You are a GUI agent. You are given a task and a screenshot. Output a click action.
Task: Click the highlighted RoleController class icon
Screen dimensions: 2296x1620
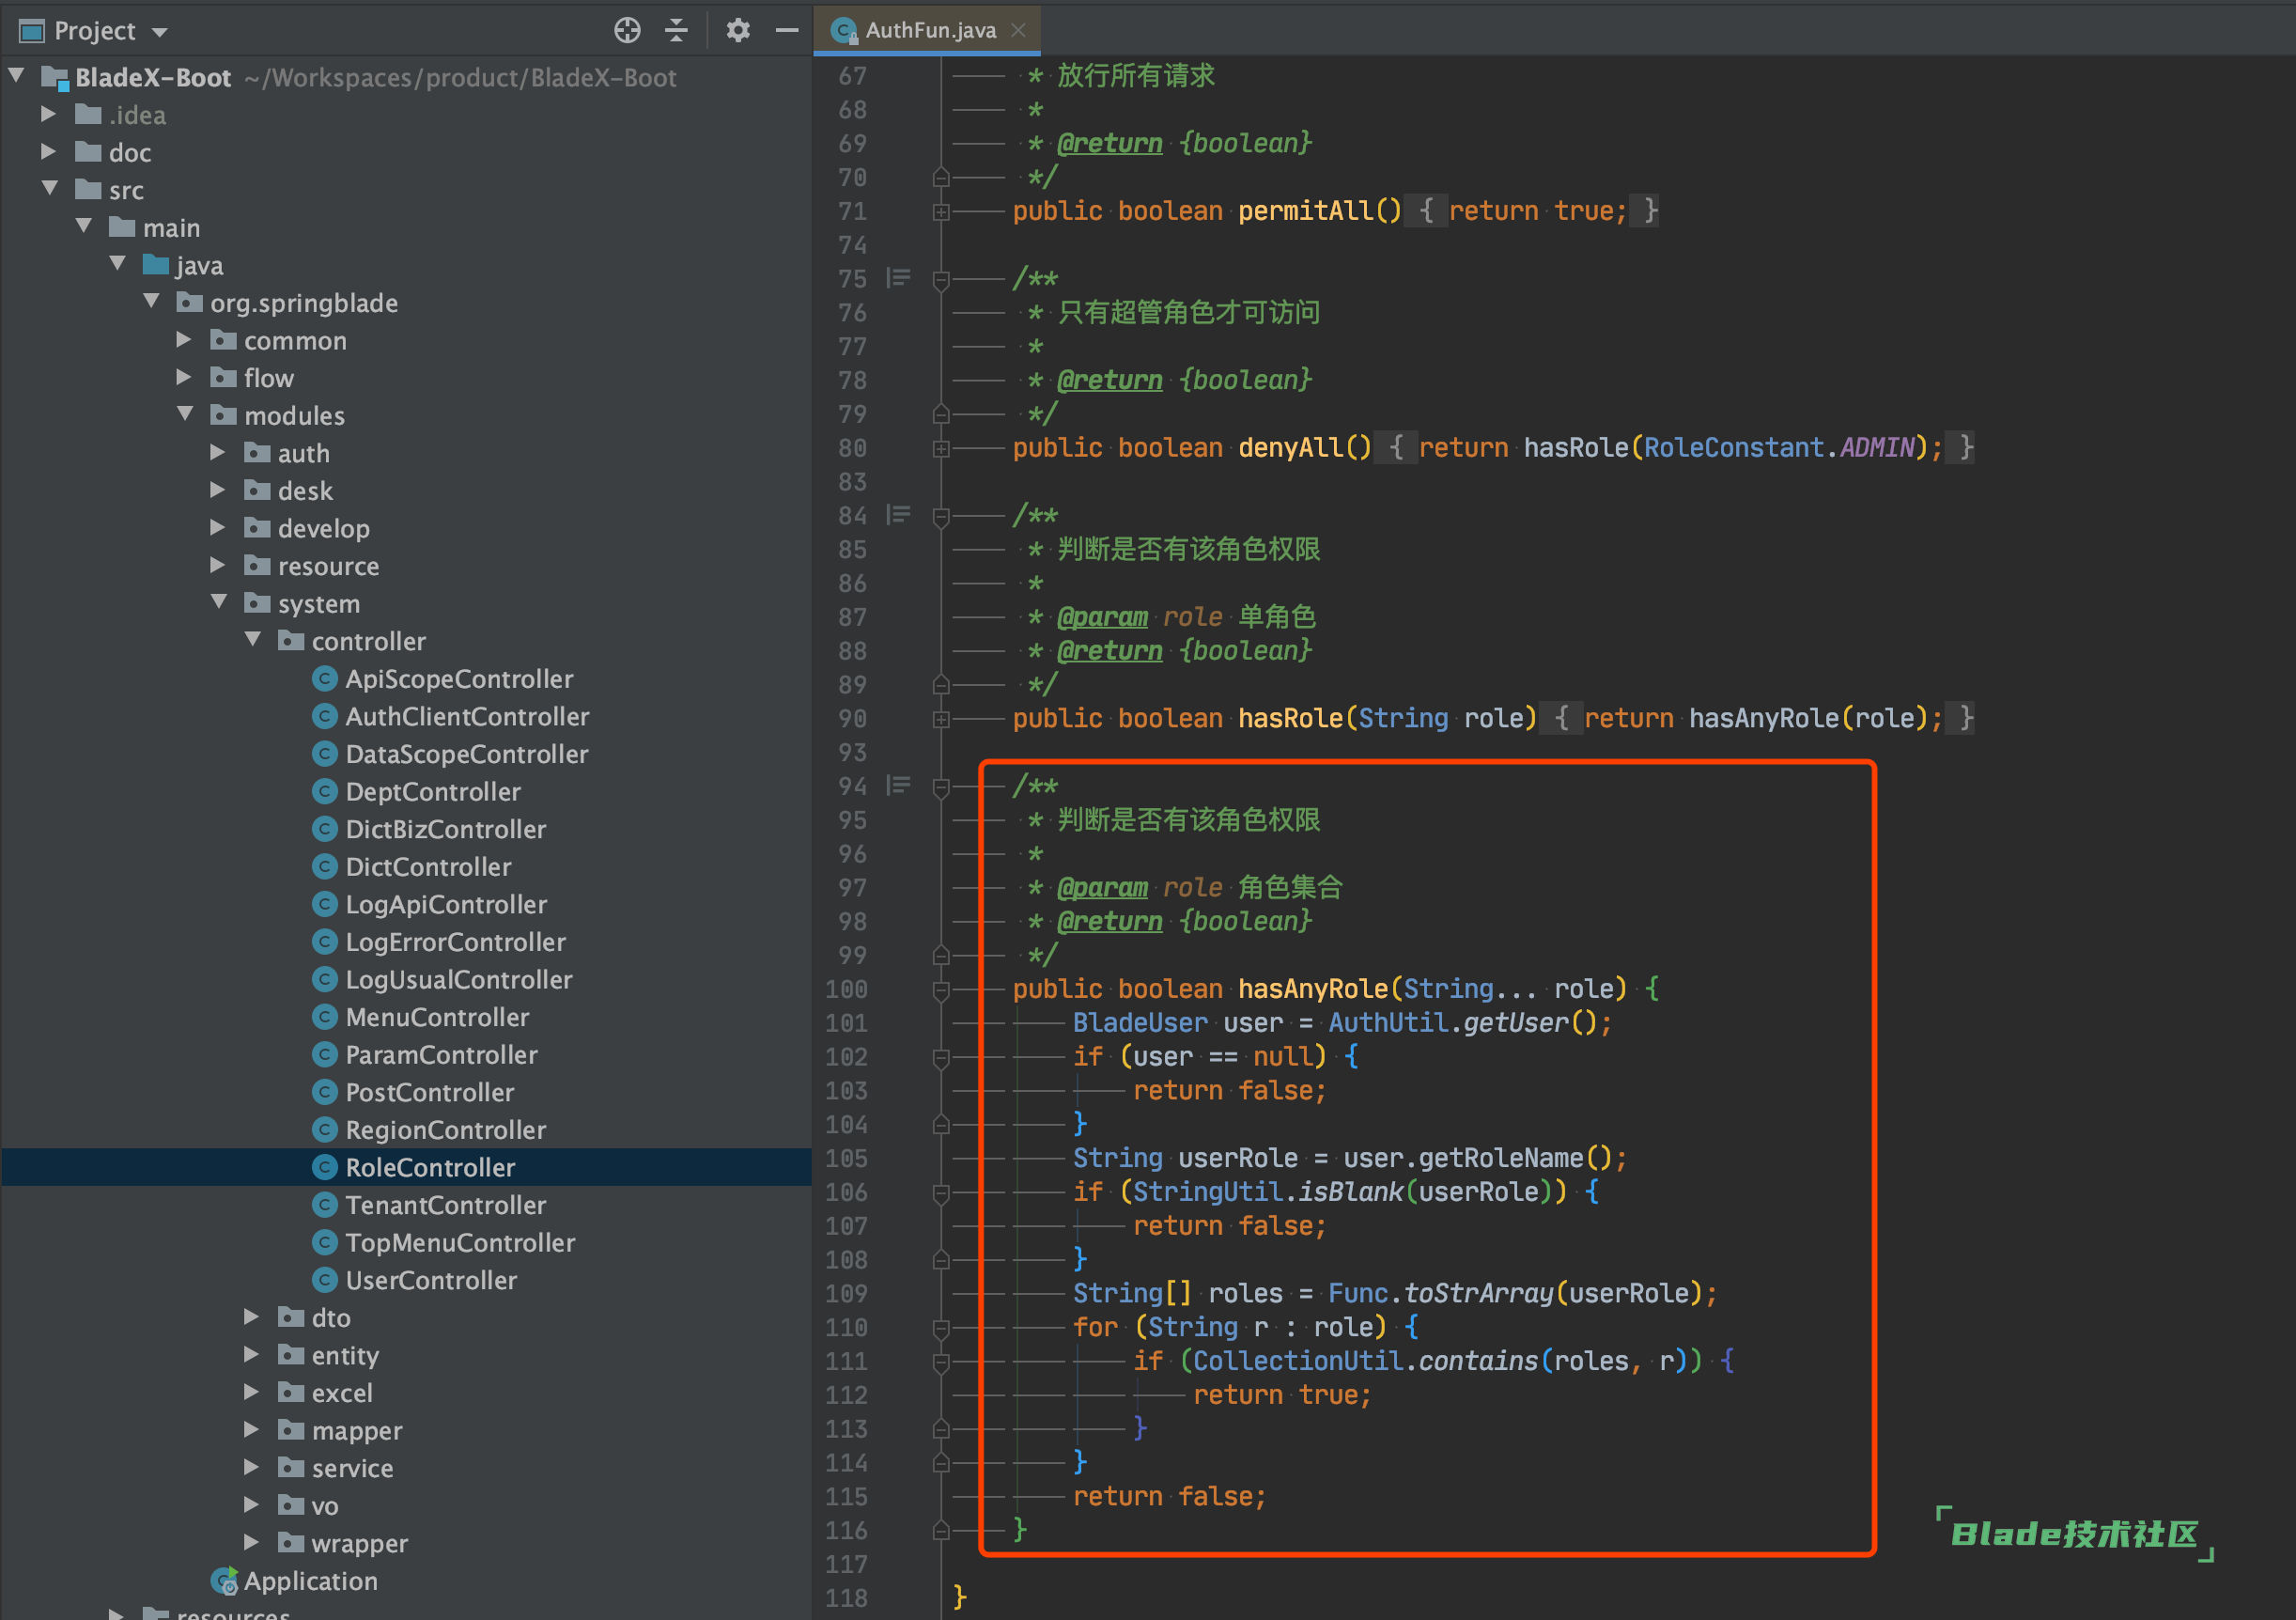[x=324, y=1167]
